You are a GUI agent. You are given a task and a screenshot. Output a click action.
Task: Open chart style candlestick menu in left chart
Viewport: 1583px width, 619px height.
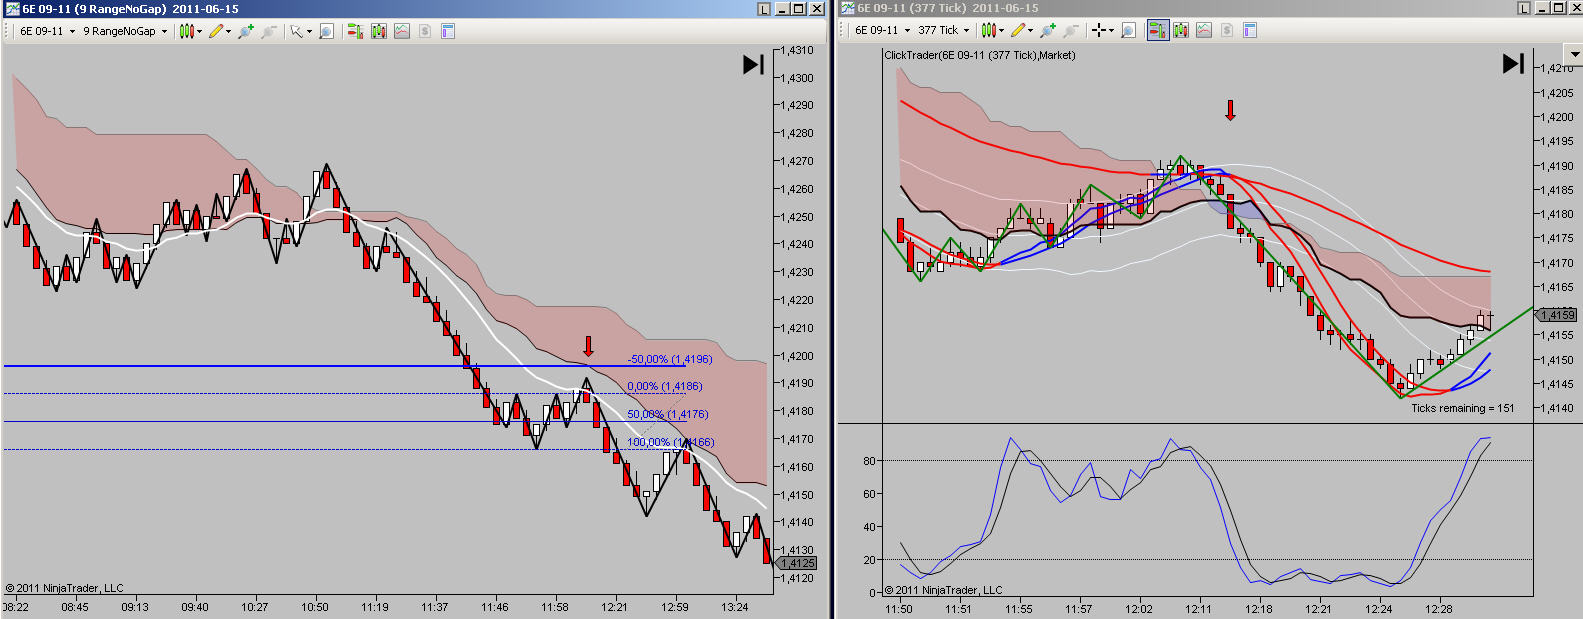coord(186,31)
